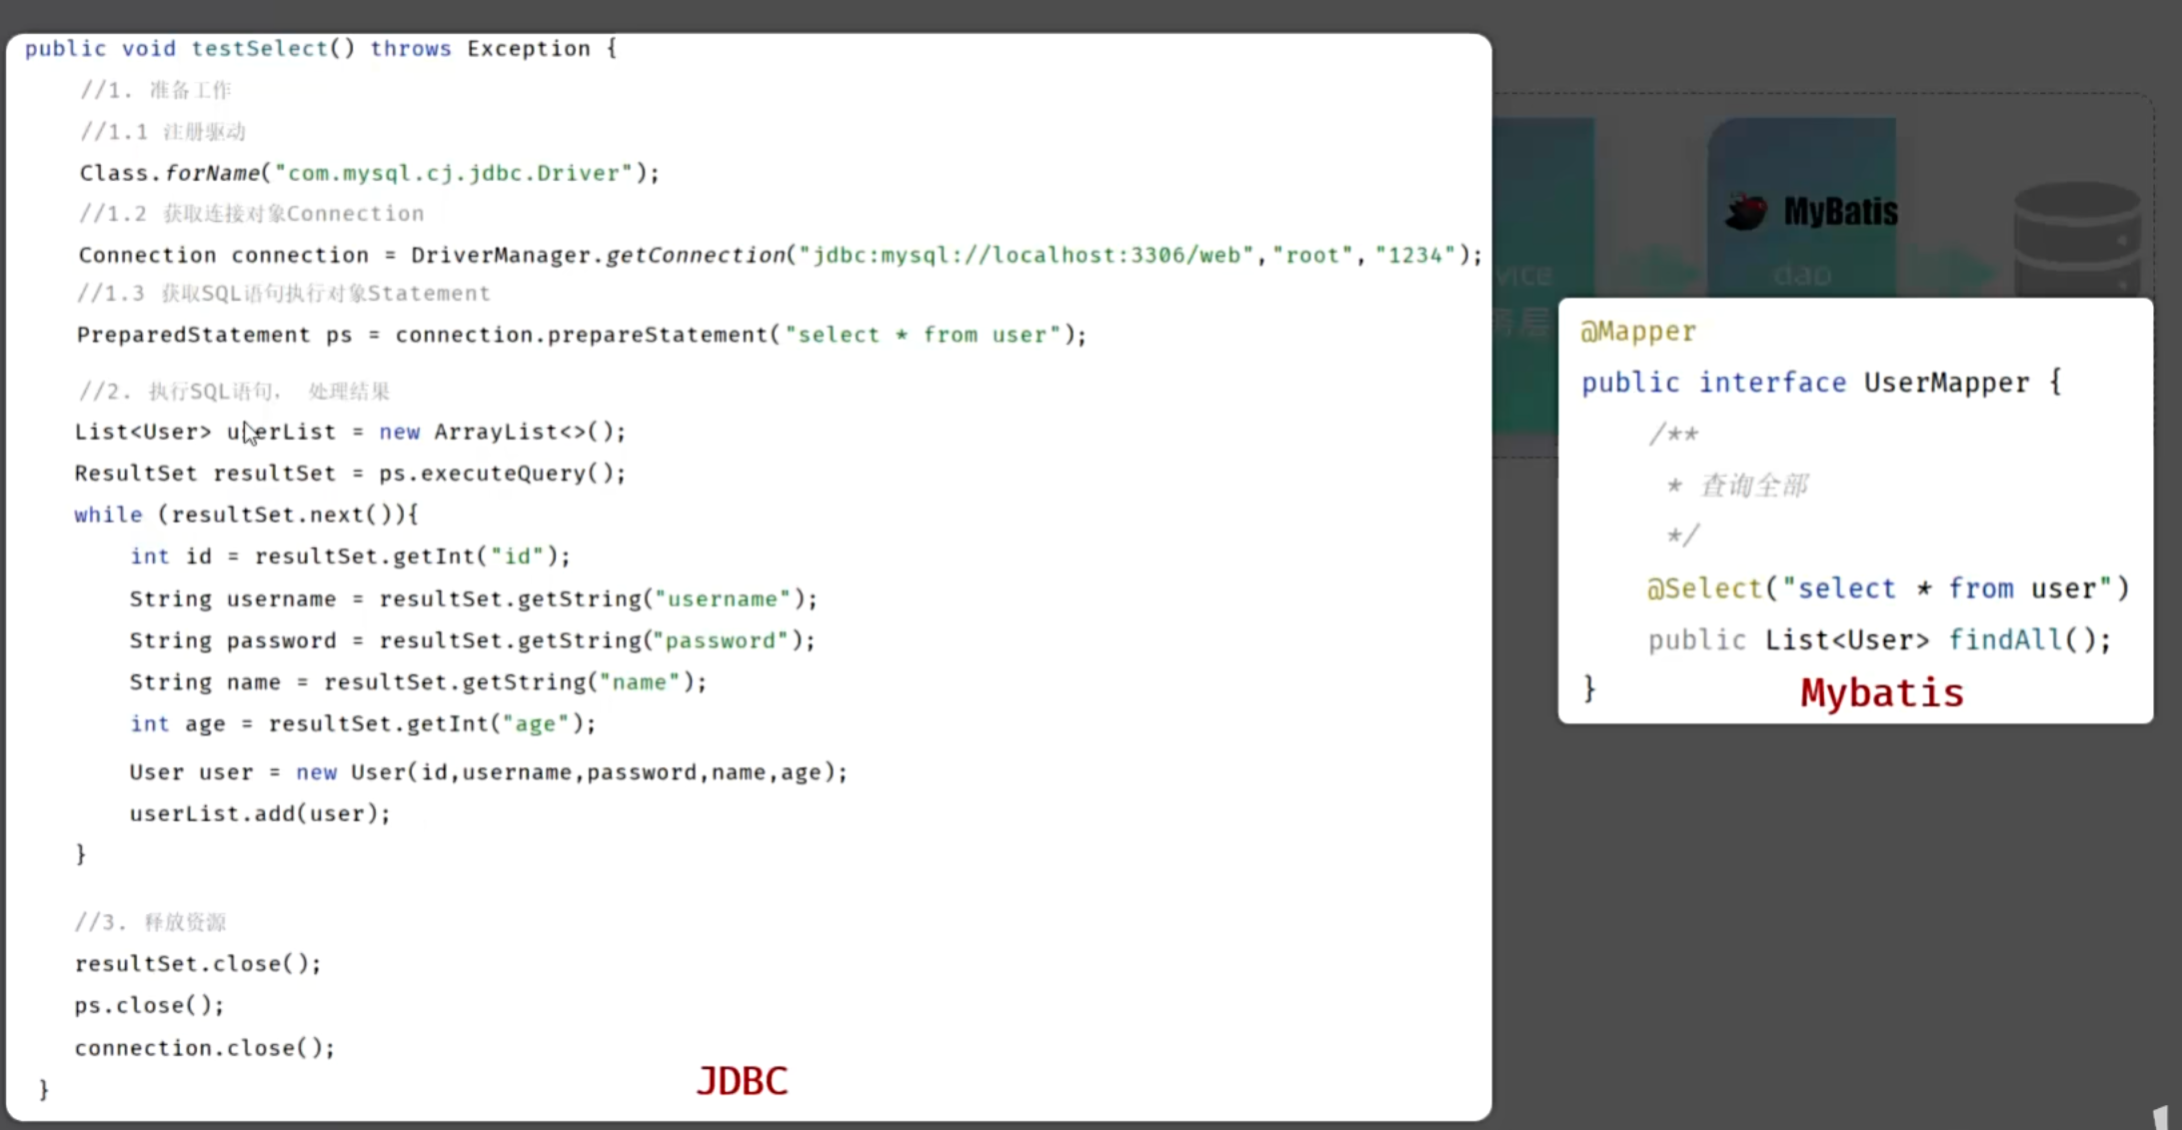This screenshot has height=1130, width=2182.
Task: Click the ps.executeQuery() call
Action: point(501,473)
